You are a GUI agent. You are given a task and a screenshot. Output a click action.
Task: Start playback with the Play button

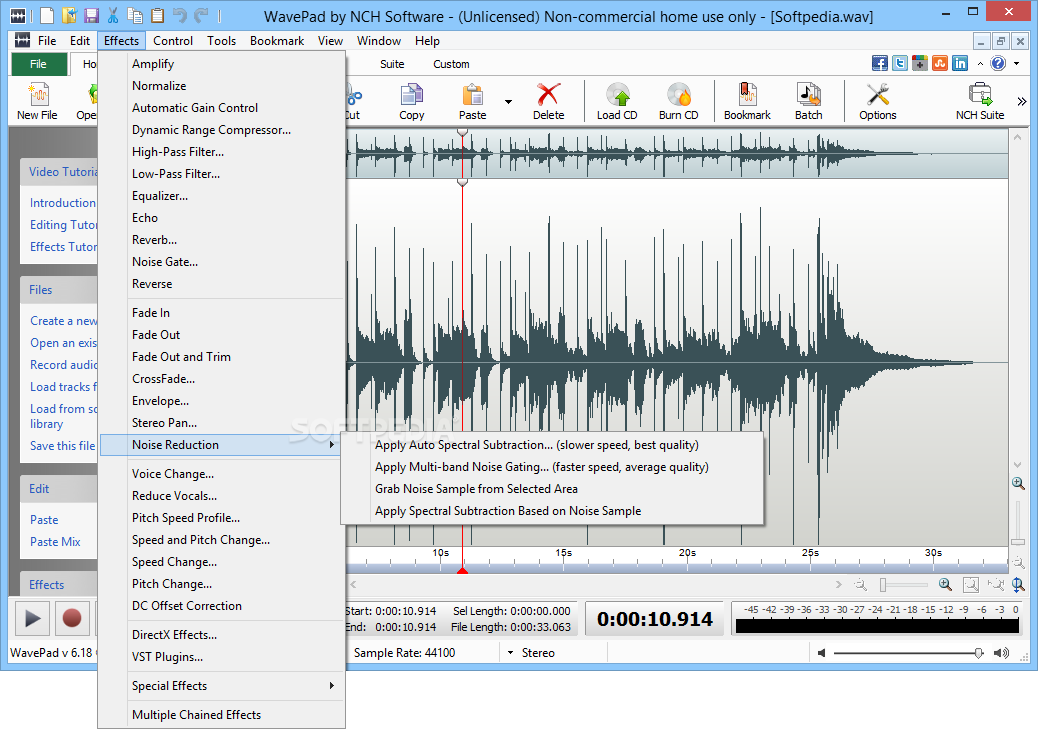[30, 618]
